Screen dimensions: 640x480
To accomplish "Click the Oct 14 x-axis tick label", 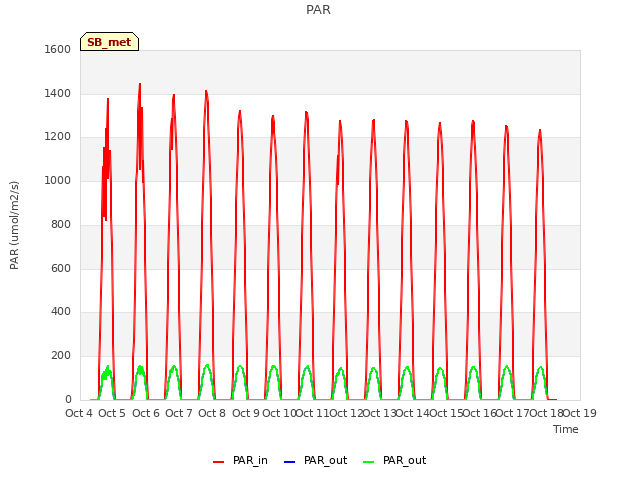I will pos(413,413).
